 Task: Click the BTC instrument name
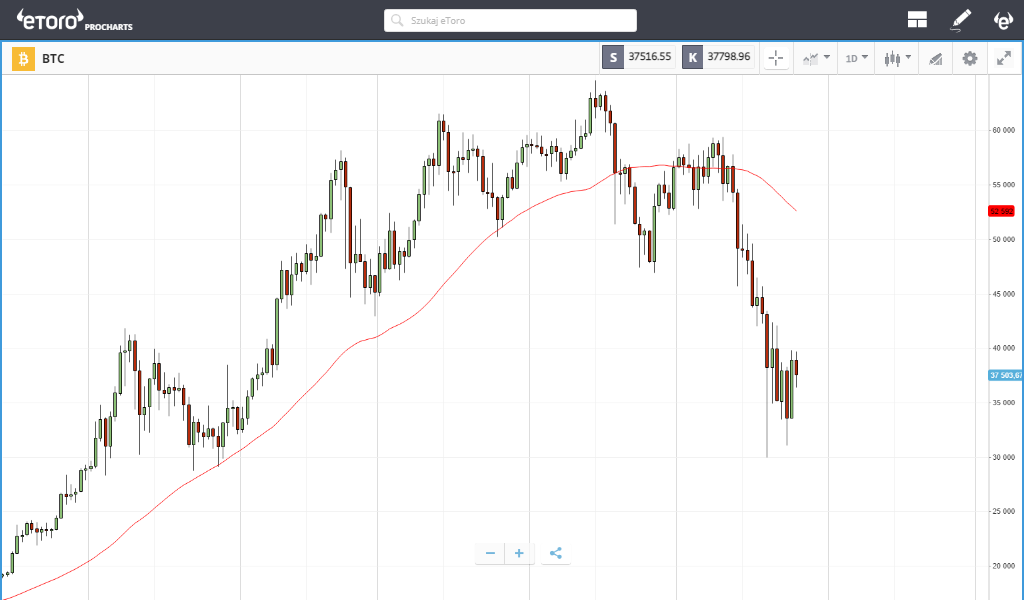tap(54, 59)
